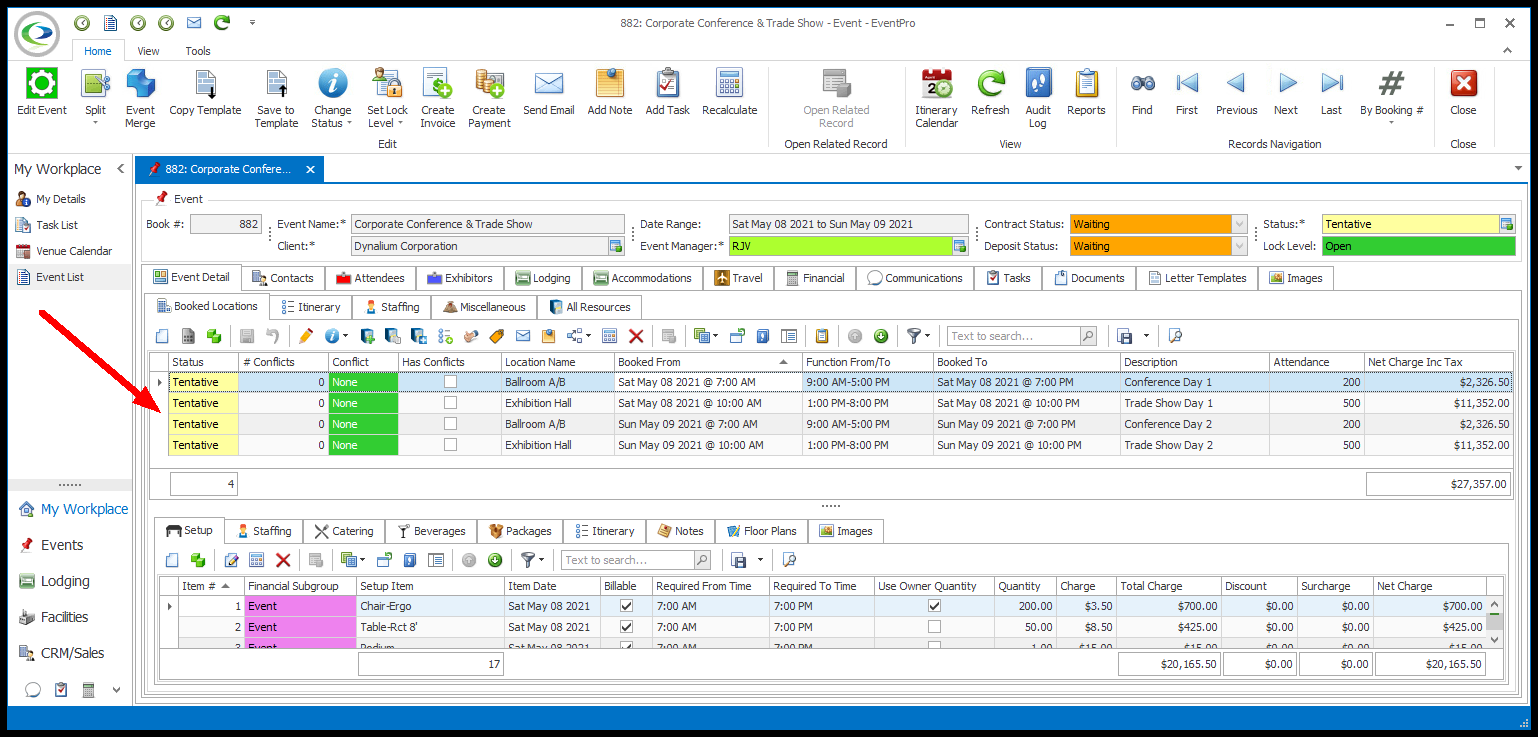Open the Reports ribbon icon
The image size is (1538, 737).
point(1086,84)
